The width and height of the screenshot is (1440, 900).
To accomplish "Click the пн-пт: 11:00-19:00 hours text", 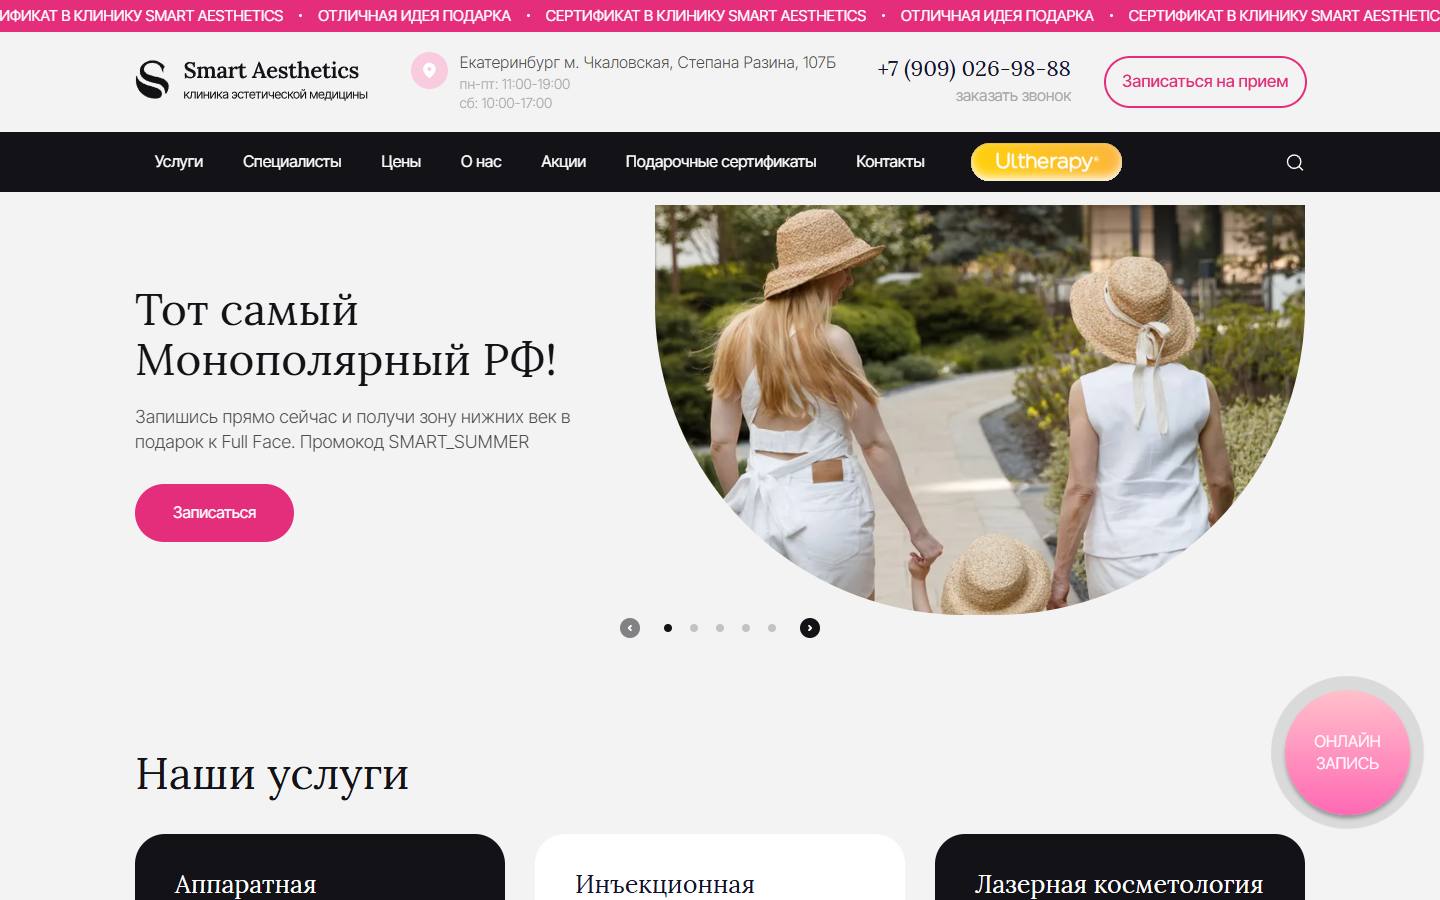I will 515,85.
